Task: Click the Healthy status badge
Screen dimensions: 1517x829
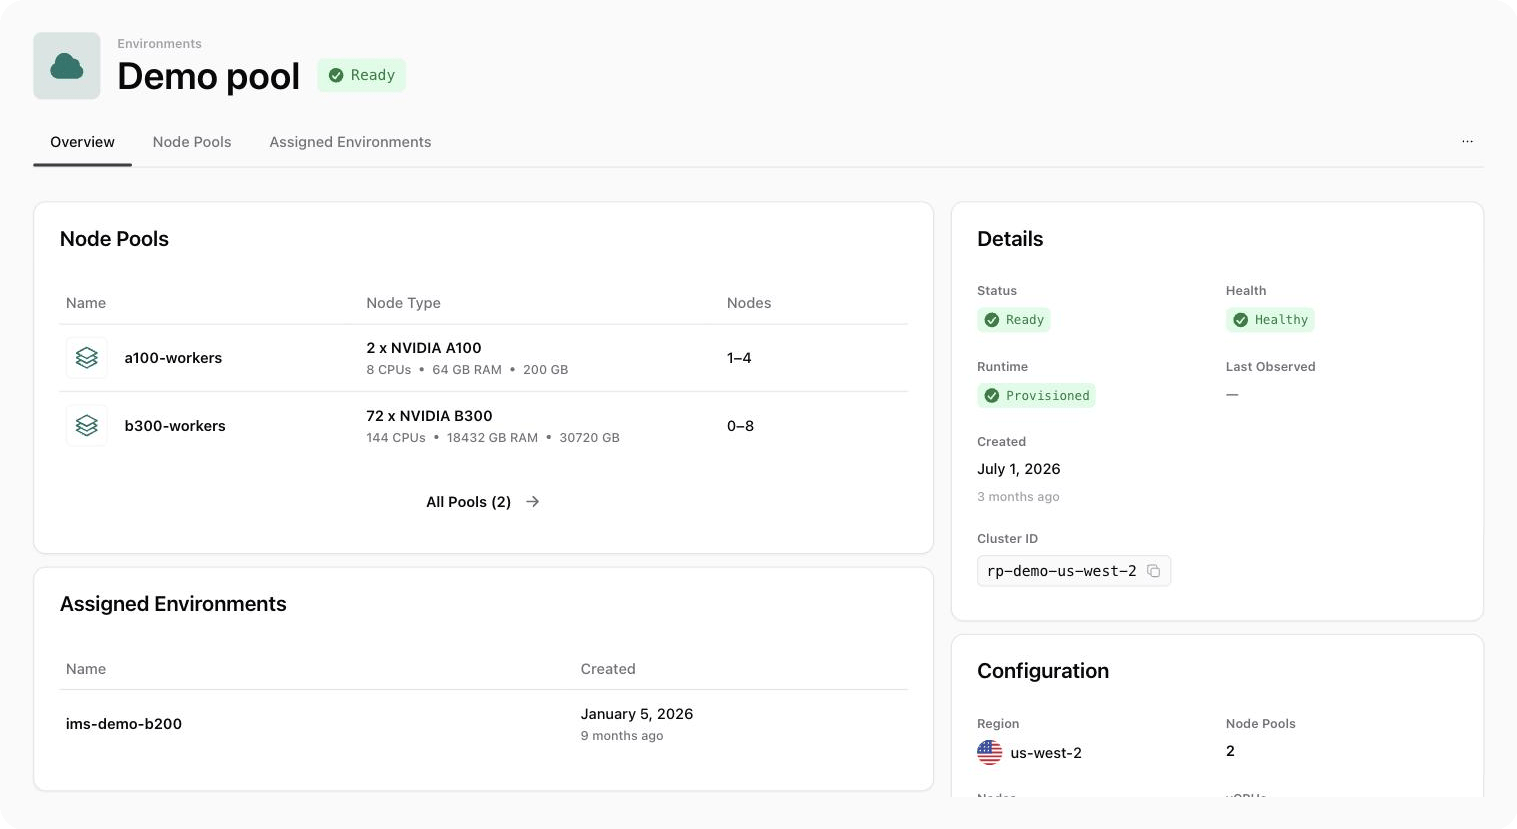Action: 1270,320
